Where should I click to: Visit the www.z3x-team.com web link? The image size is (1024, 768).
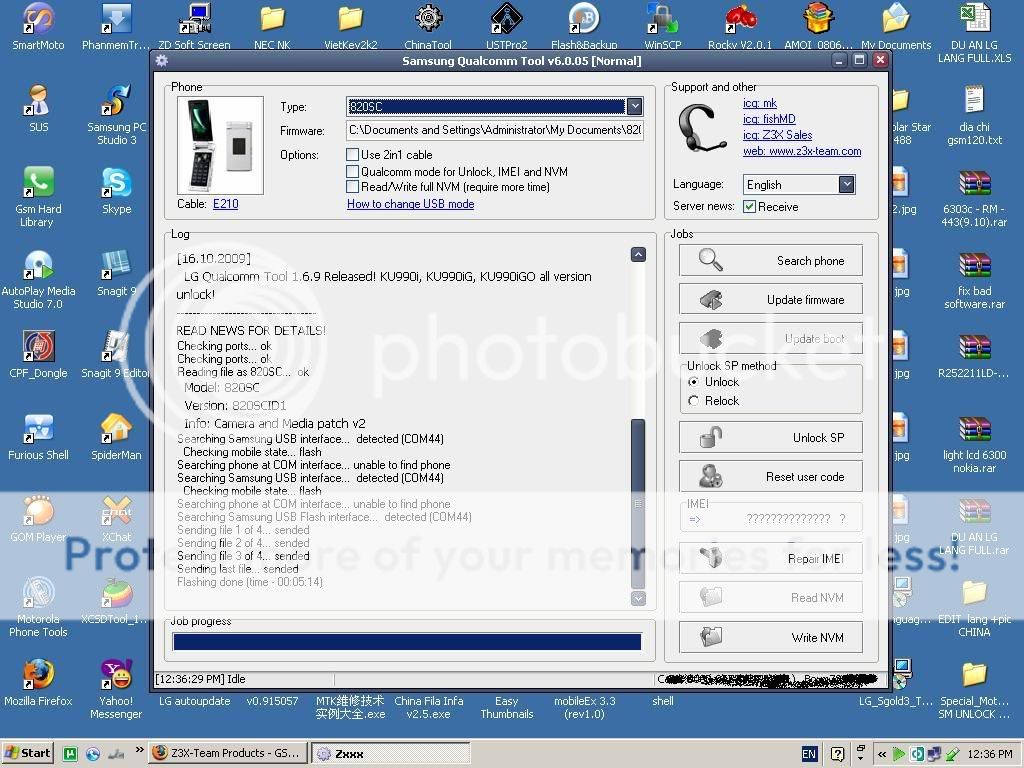coord(802,151)
